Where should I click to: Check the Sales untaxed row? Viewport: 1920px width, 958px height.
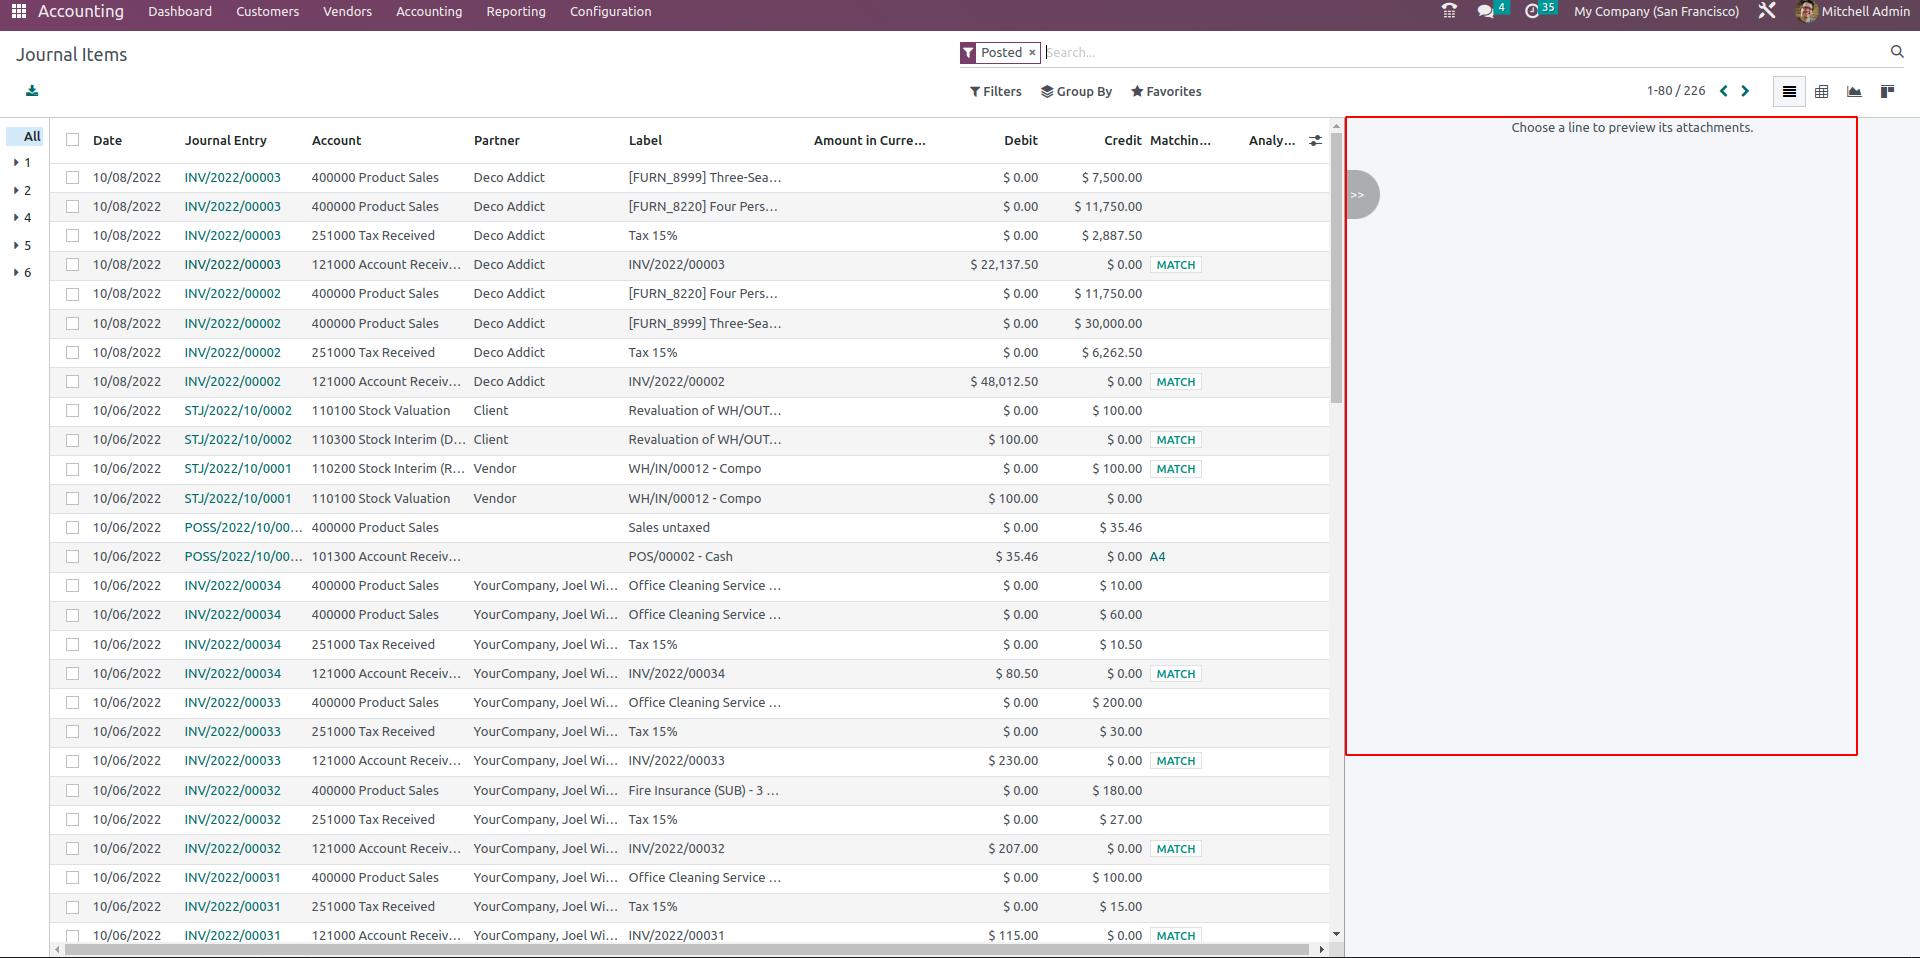pos(72,527)
